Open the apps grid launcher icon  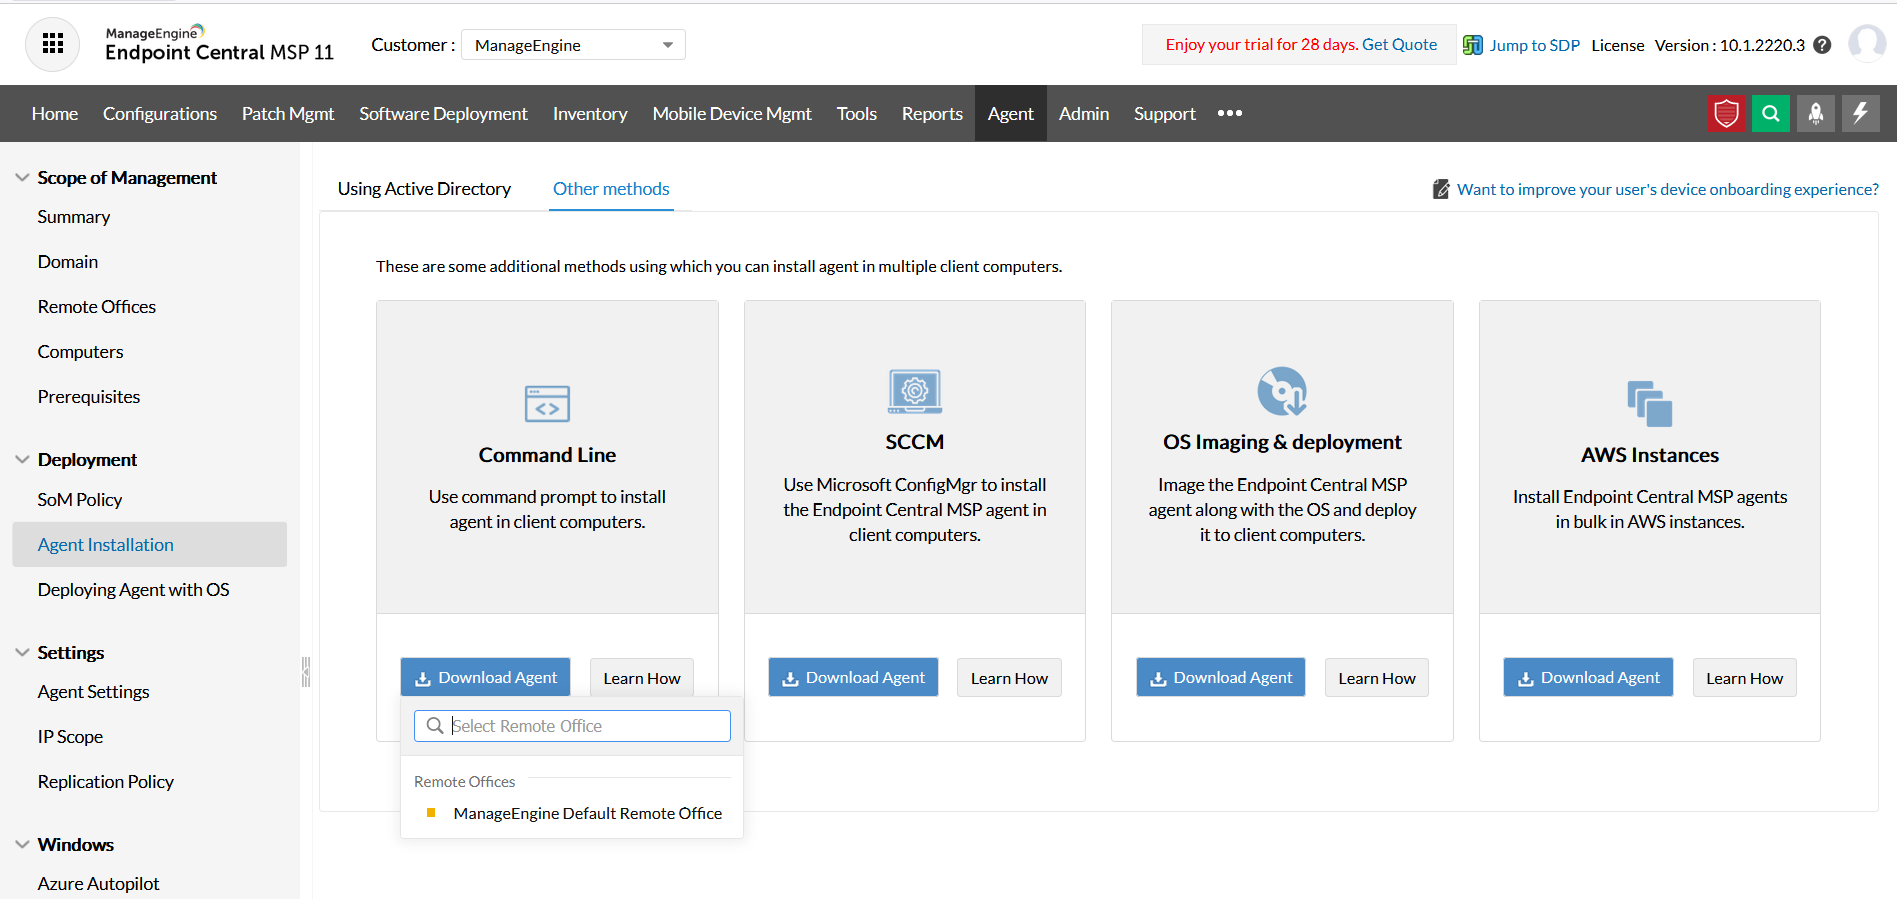[x=53, y=44]
